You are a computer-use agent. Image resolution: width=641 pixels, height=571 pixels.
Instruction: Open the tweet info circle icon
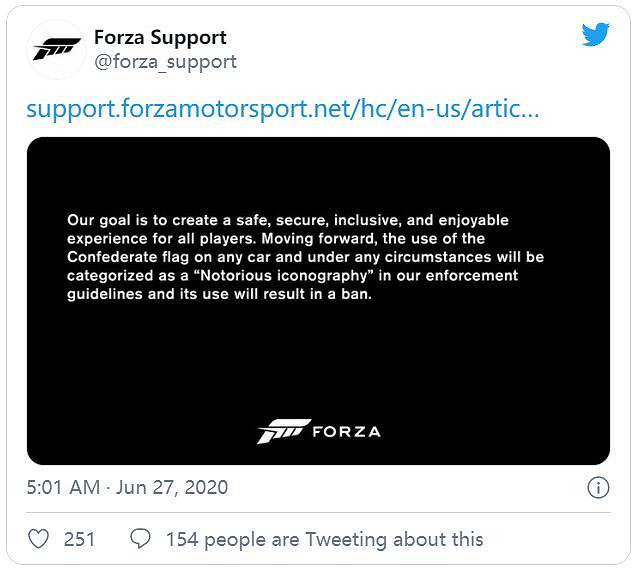597,488
